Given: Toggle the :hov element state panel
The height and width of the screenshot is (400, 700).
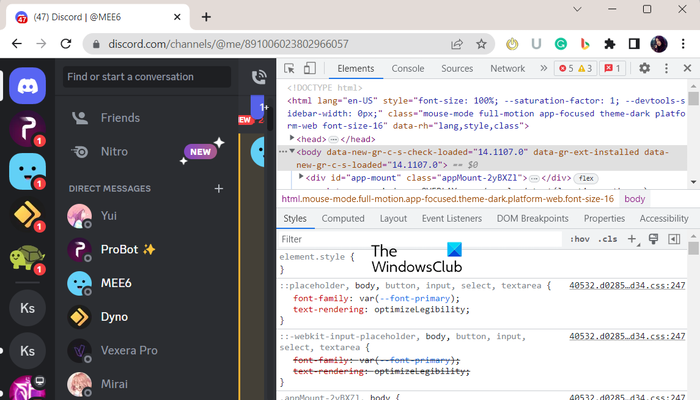Looking at the screenshot, I should (x=579, y=239).
